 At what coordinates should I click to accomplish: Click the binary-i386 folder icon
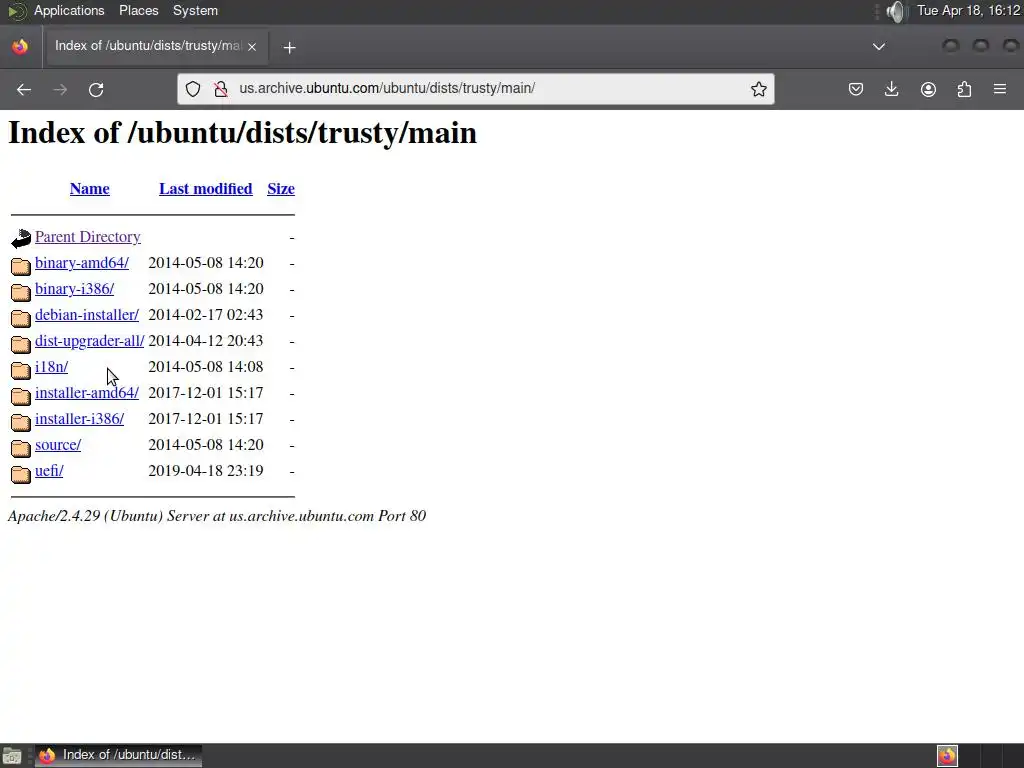(21, 291)
